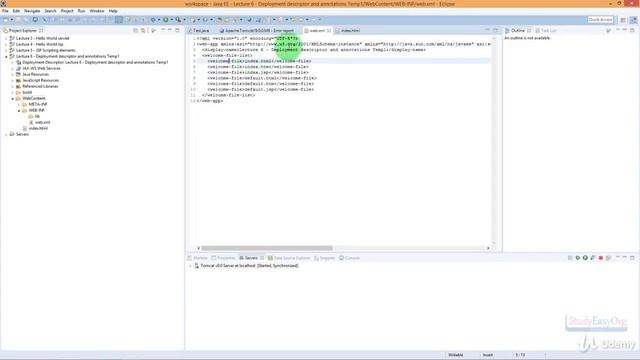Click the red Stop server icon
The width and height of the screenshot is (640, 360).
point(601,258)
